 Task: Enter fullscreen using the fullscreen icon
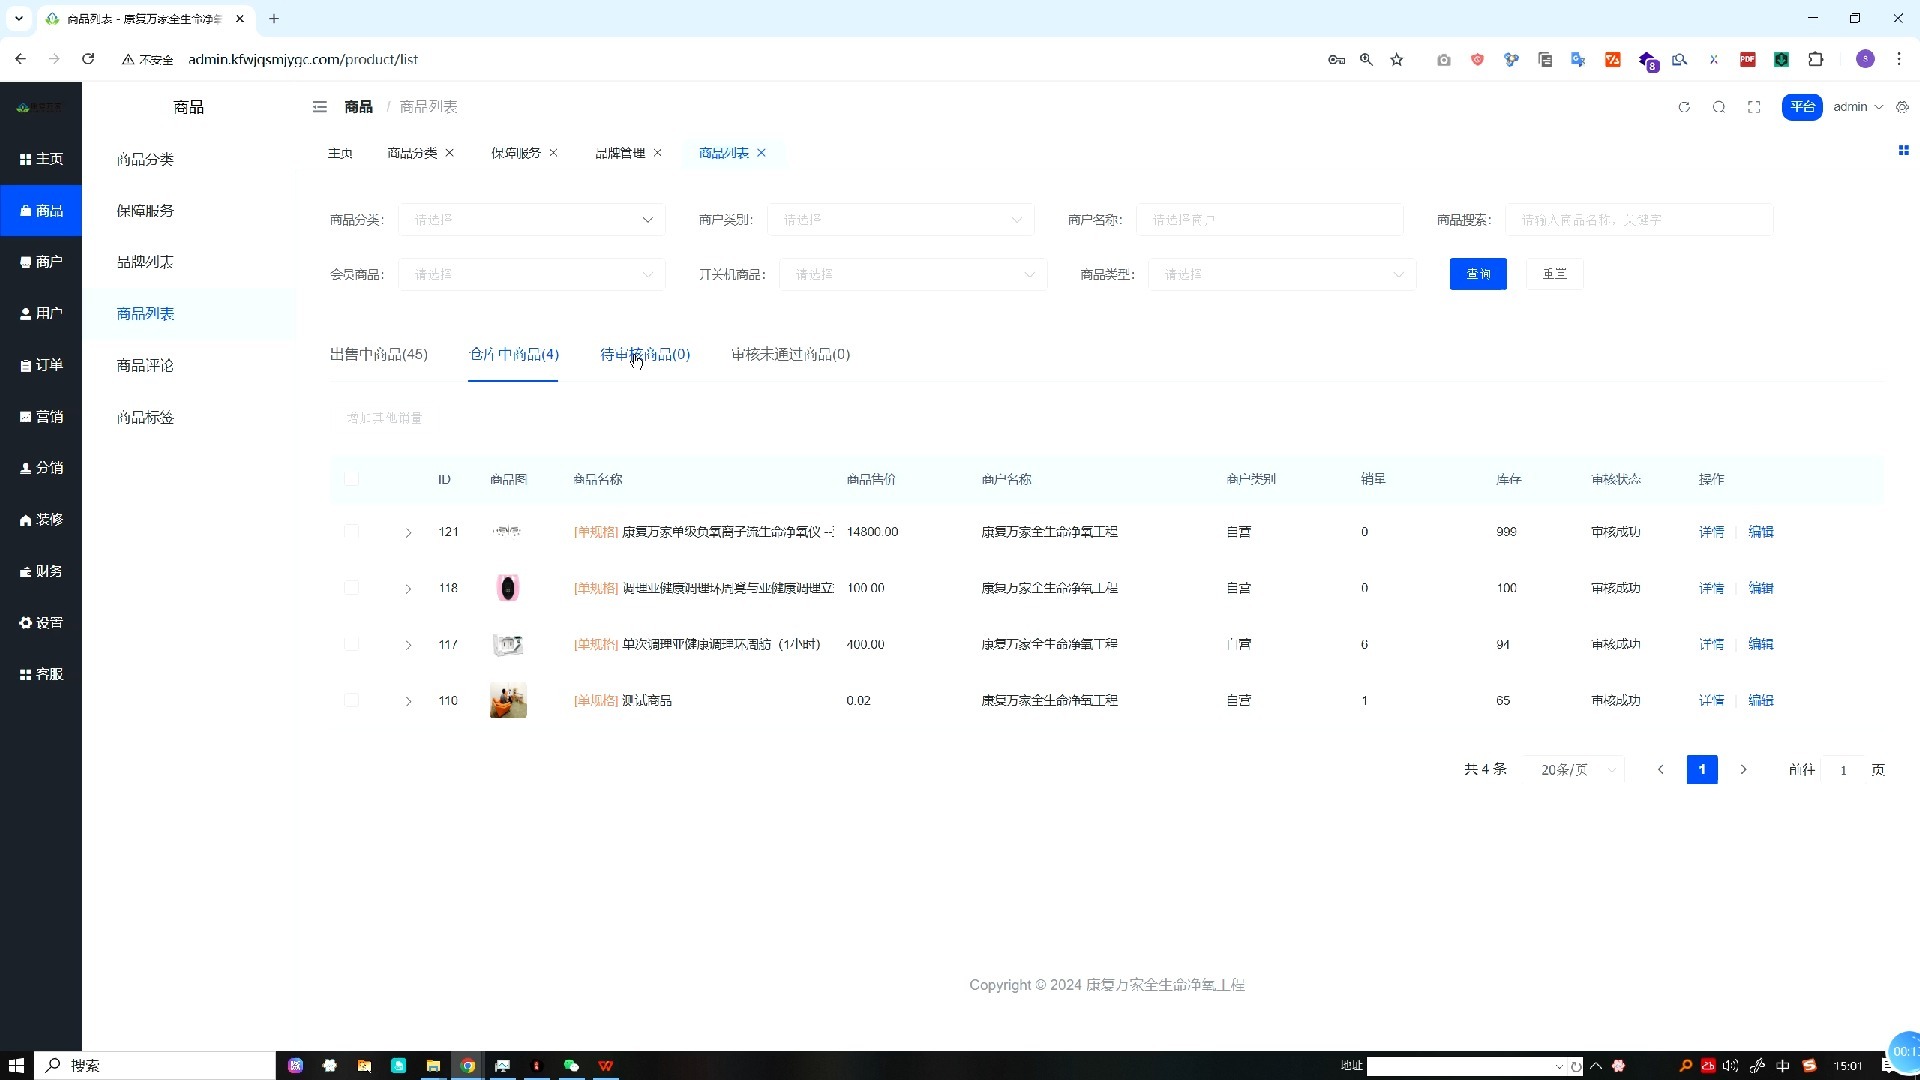pos(1755,107)
